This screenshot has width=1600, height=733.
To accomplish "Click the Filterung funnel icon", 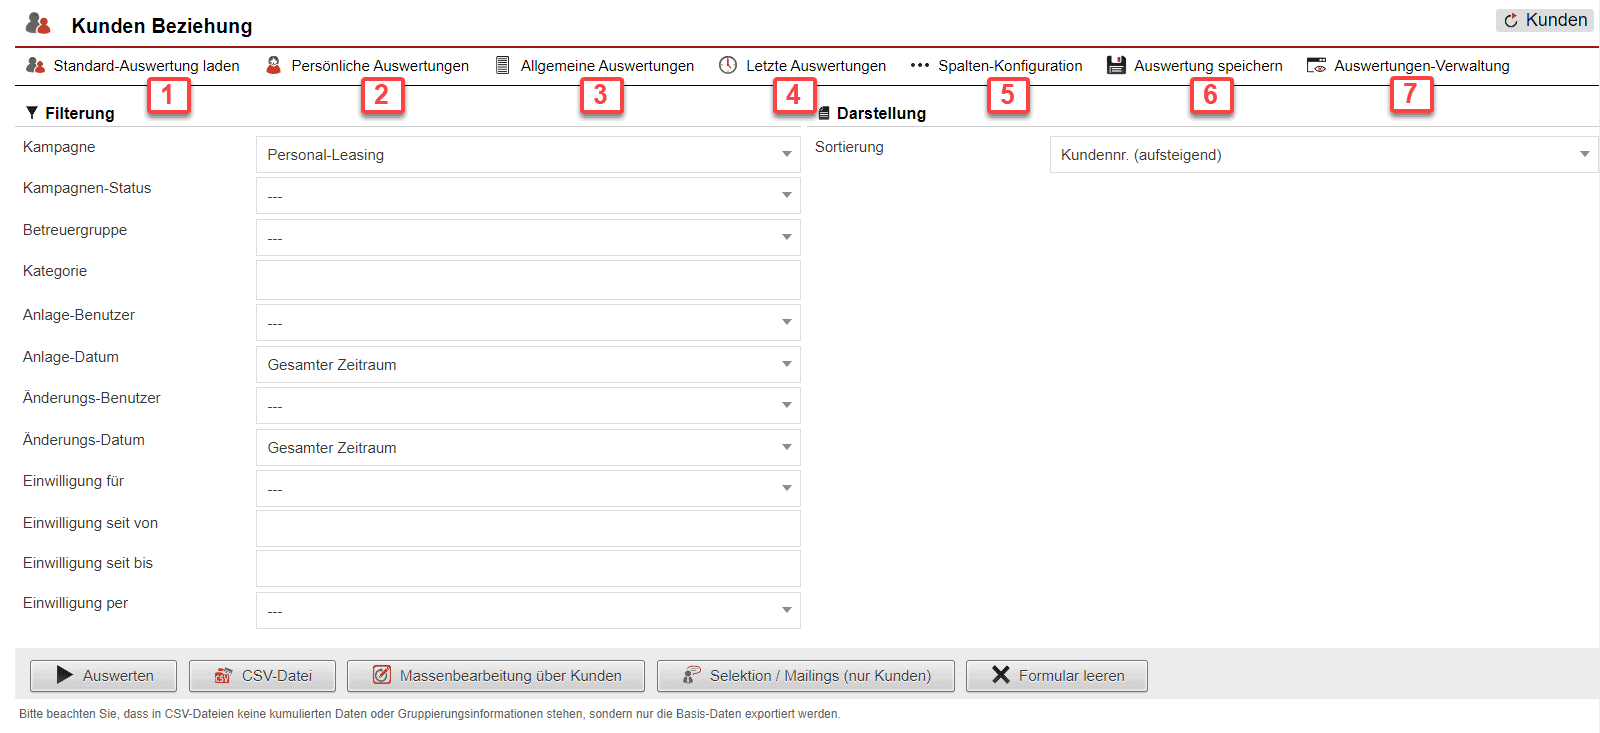I will [32, 113].
